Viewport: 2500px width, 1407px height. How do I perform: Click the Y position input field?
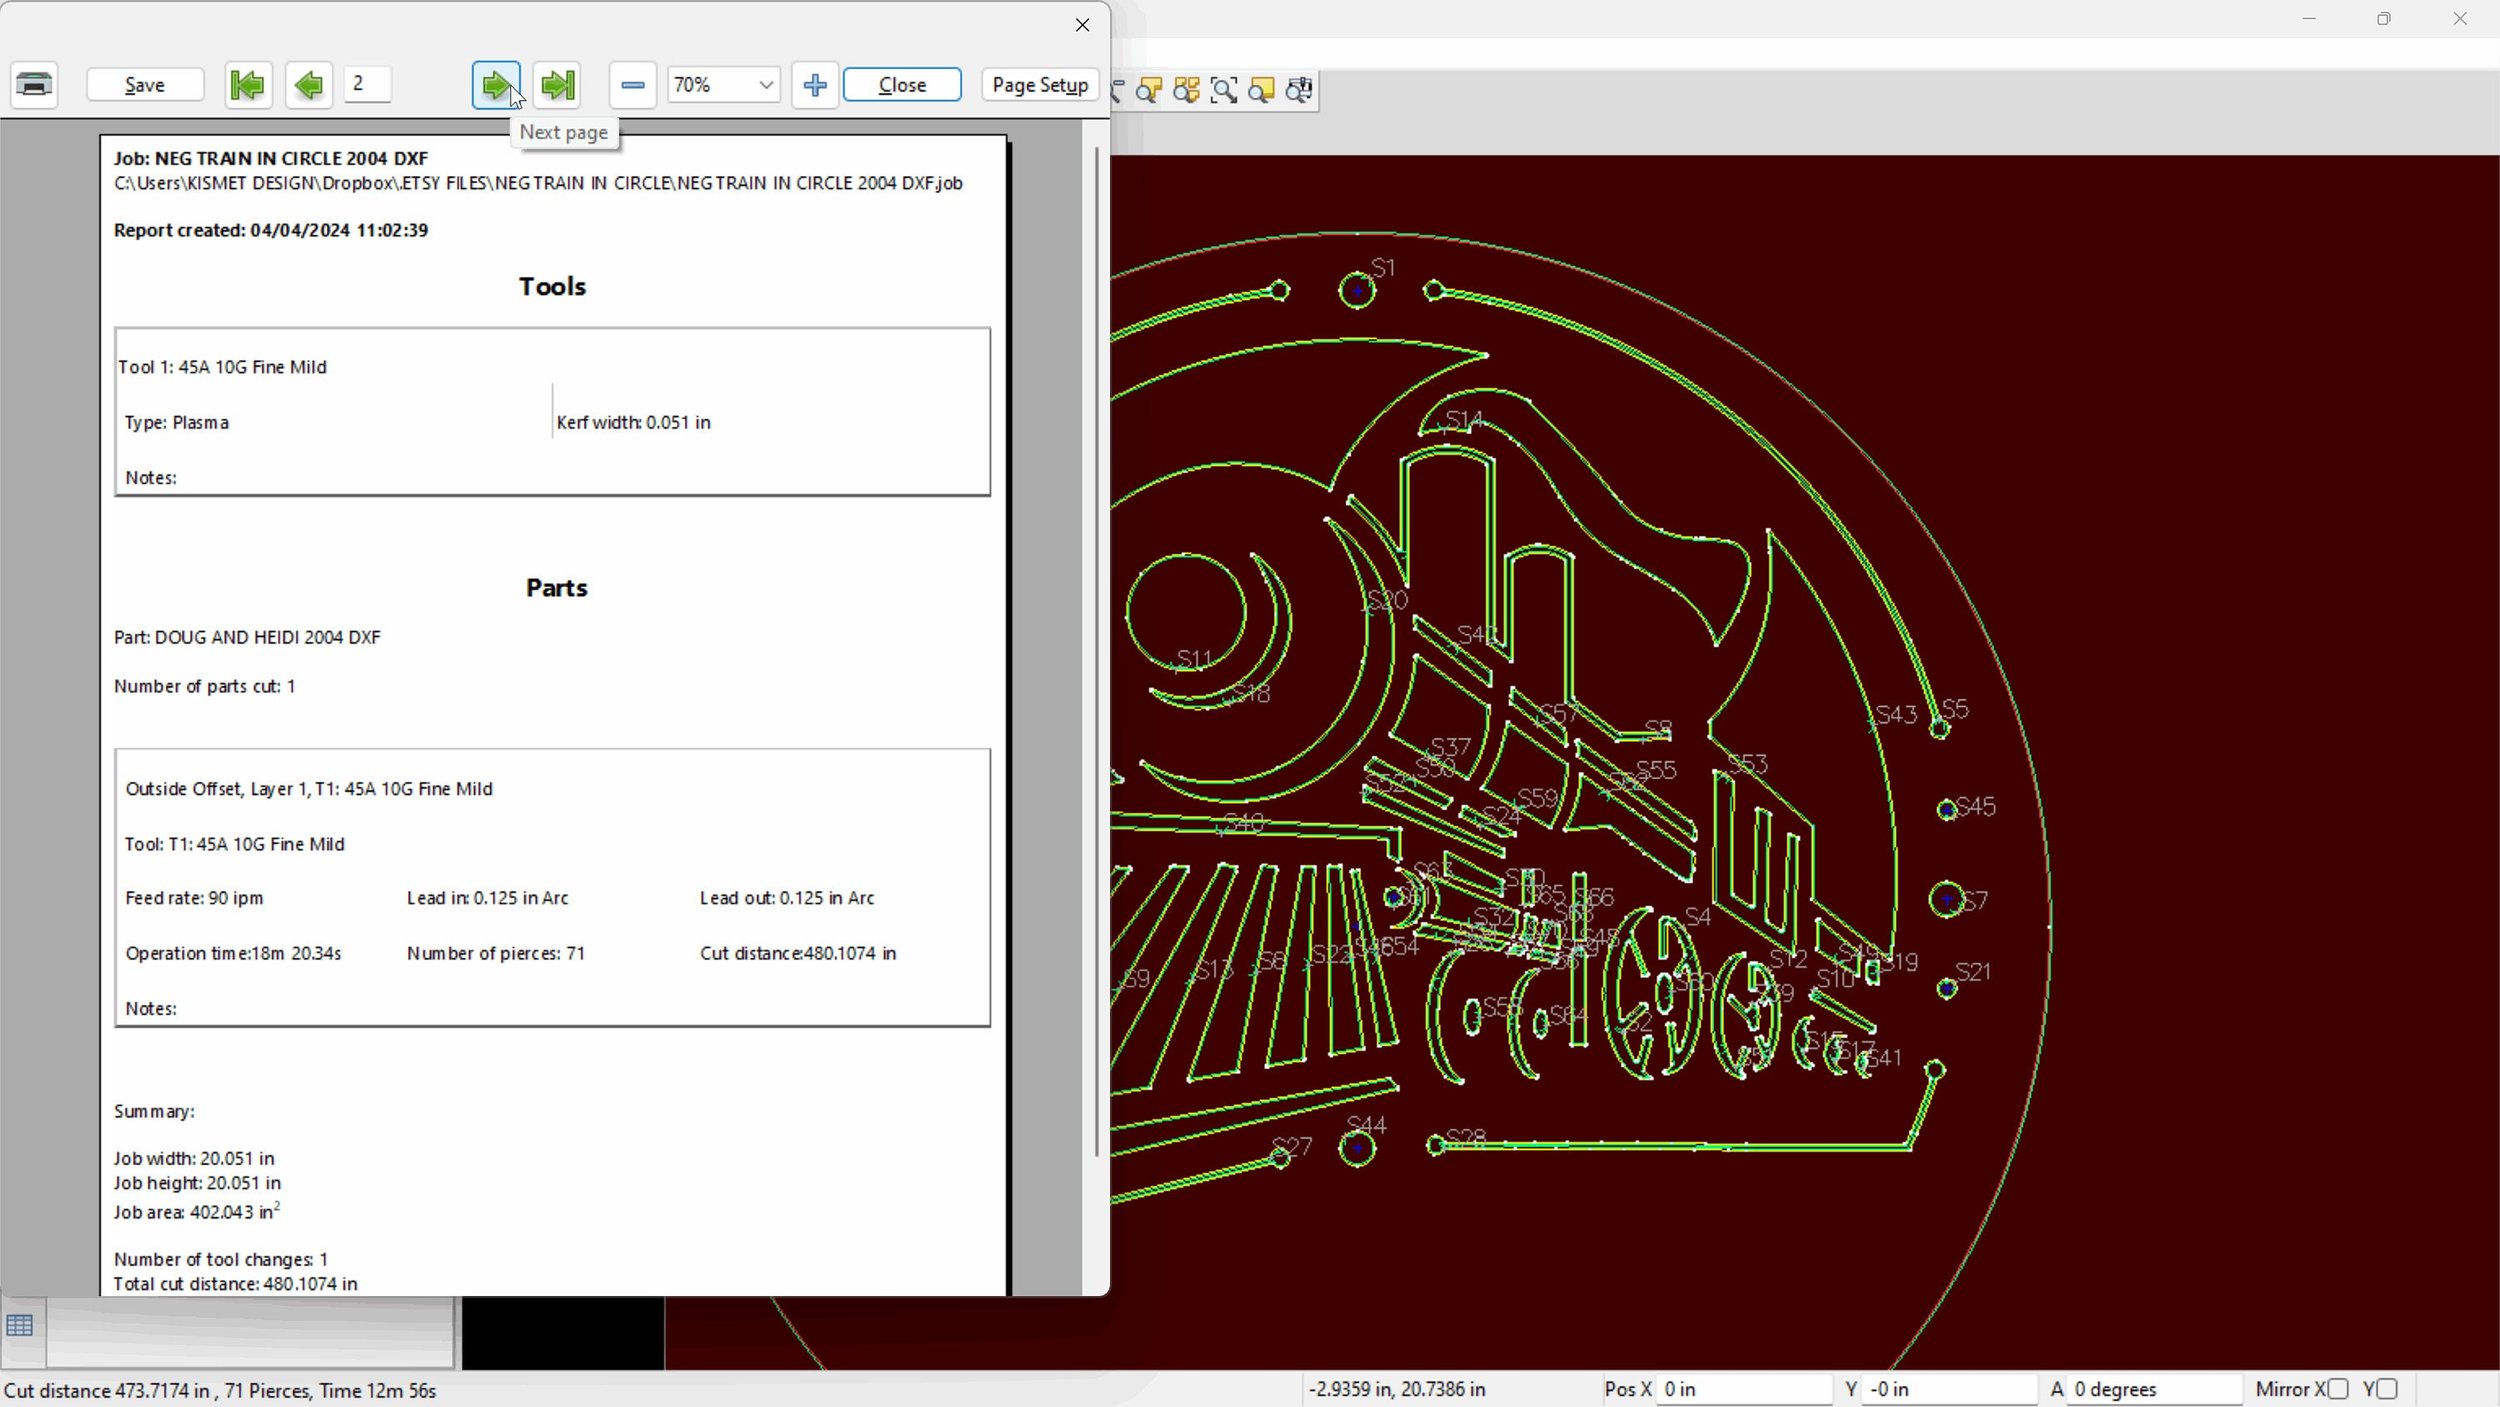1949,1389
